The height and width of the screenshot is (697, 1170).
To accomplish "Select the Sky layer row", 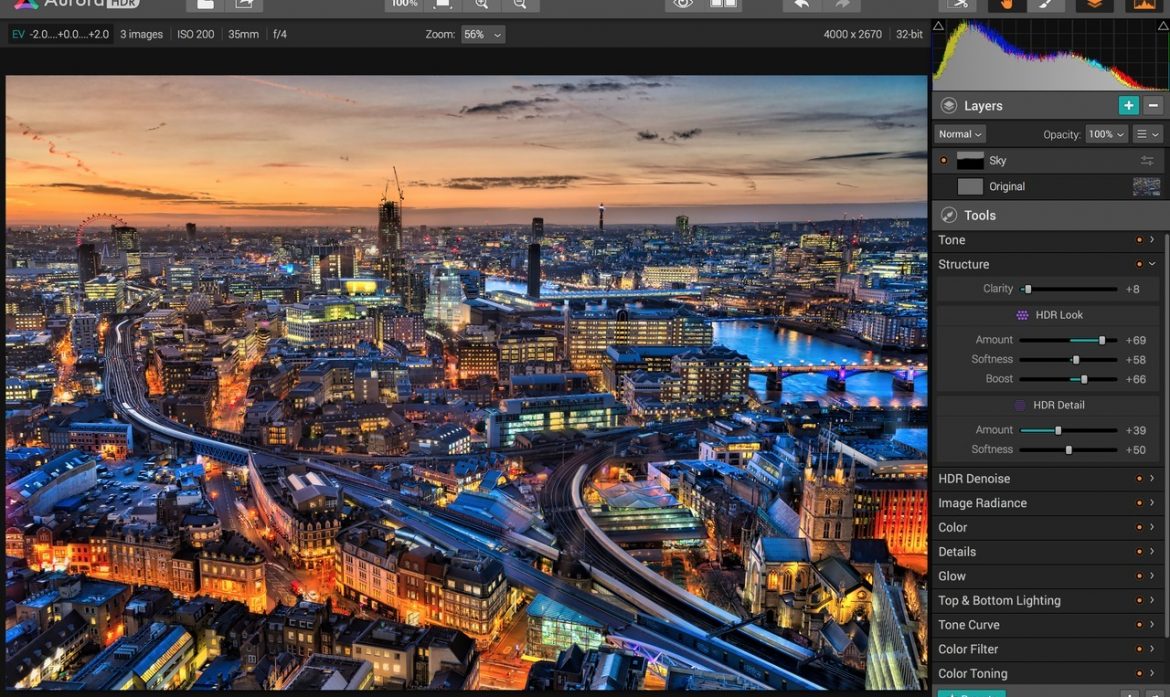I will 1050,160.
